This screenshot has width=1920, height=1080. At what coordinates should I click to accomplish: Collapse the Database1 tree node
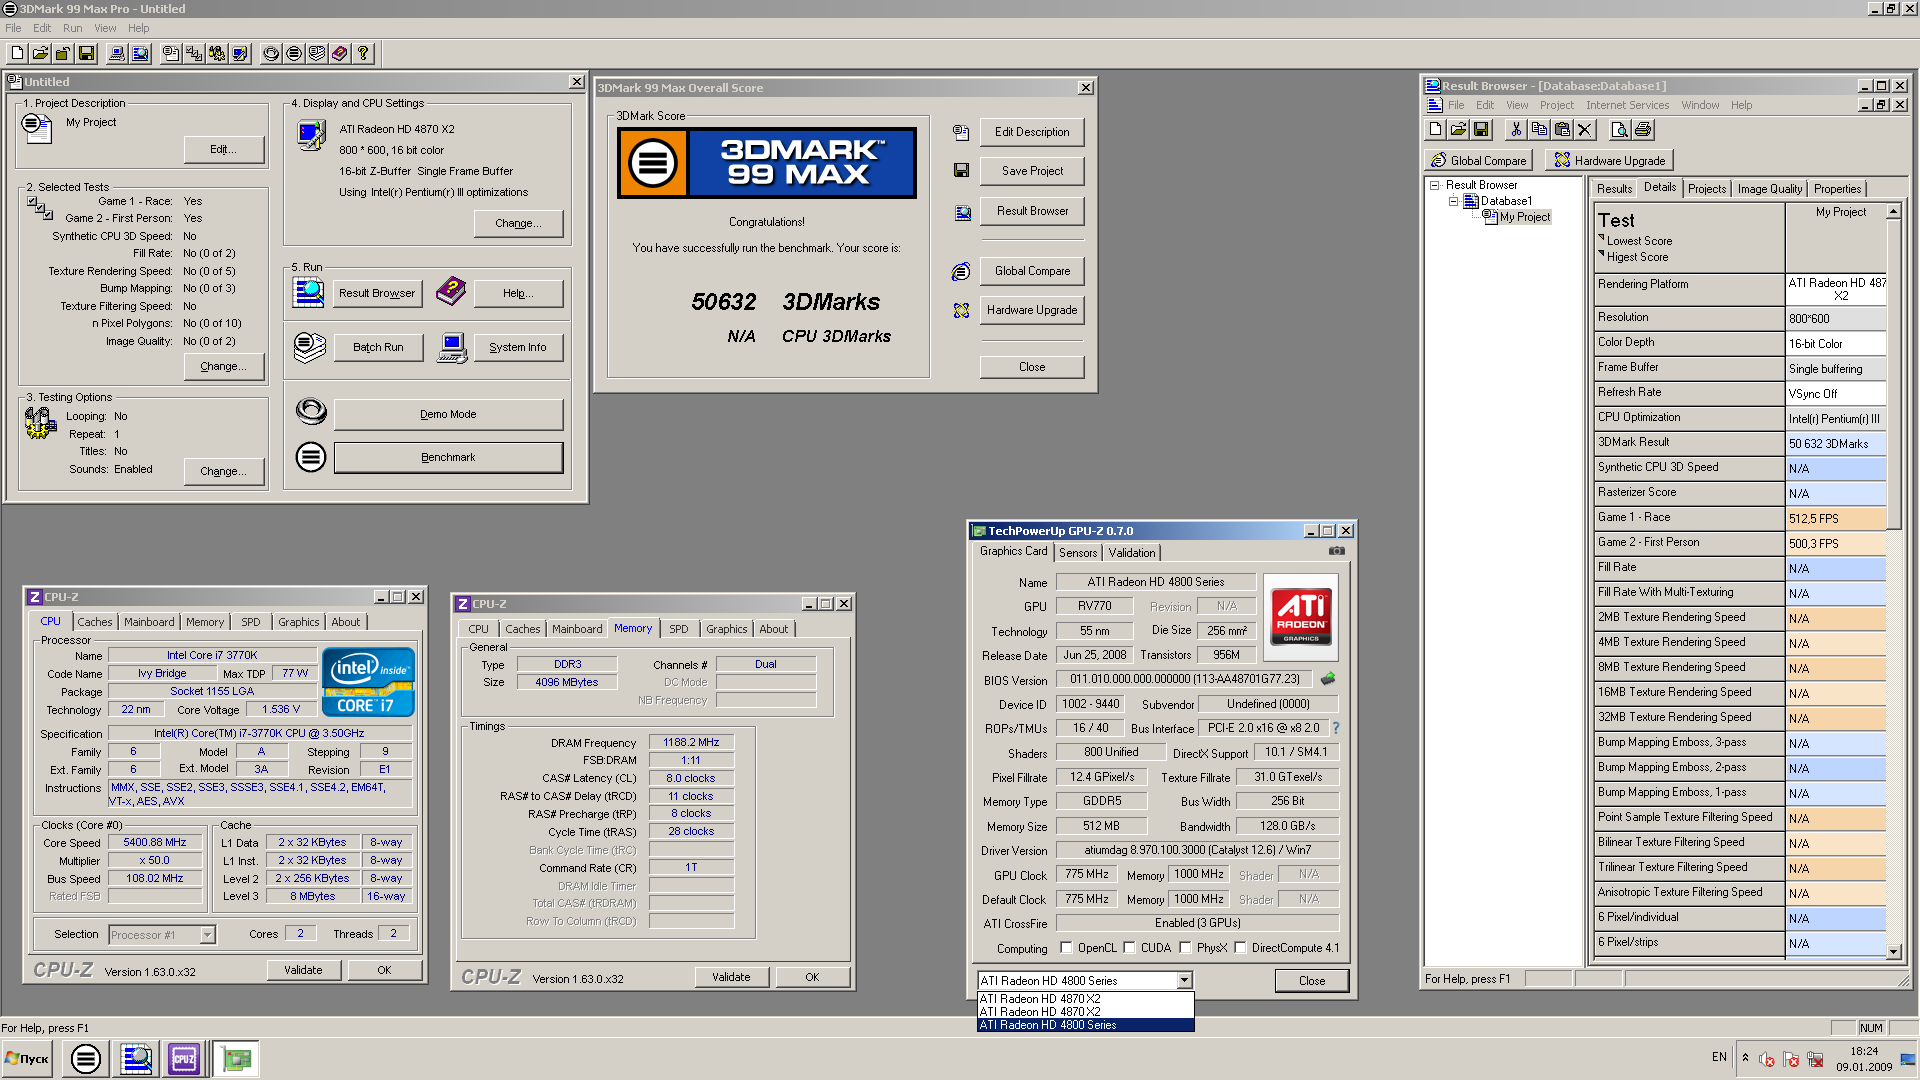tap(1453, 201)
